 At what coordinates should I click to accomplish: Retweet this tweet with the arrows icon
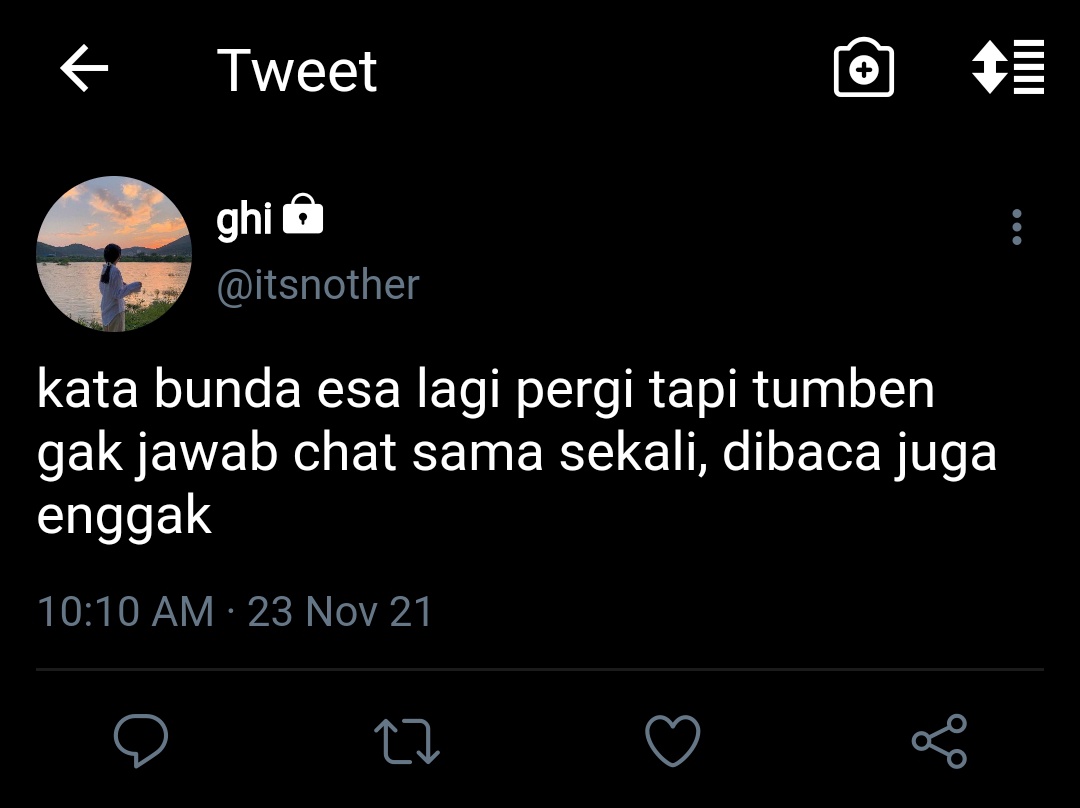pos(407,742)
